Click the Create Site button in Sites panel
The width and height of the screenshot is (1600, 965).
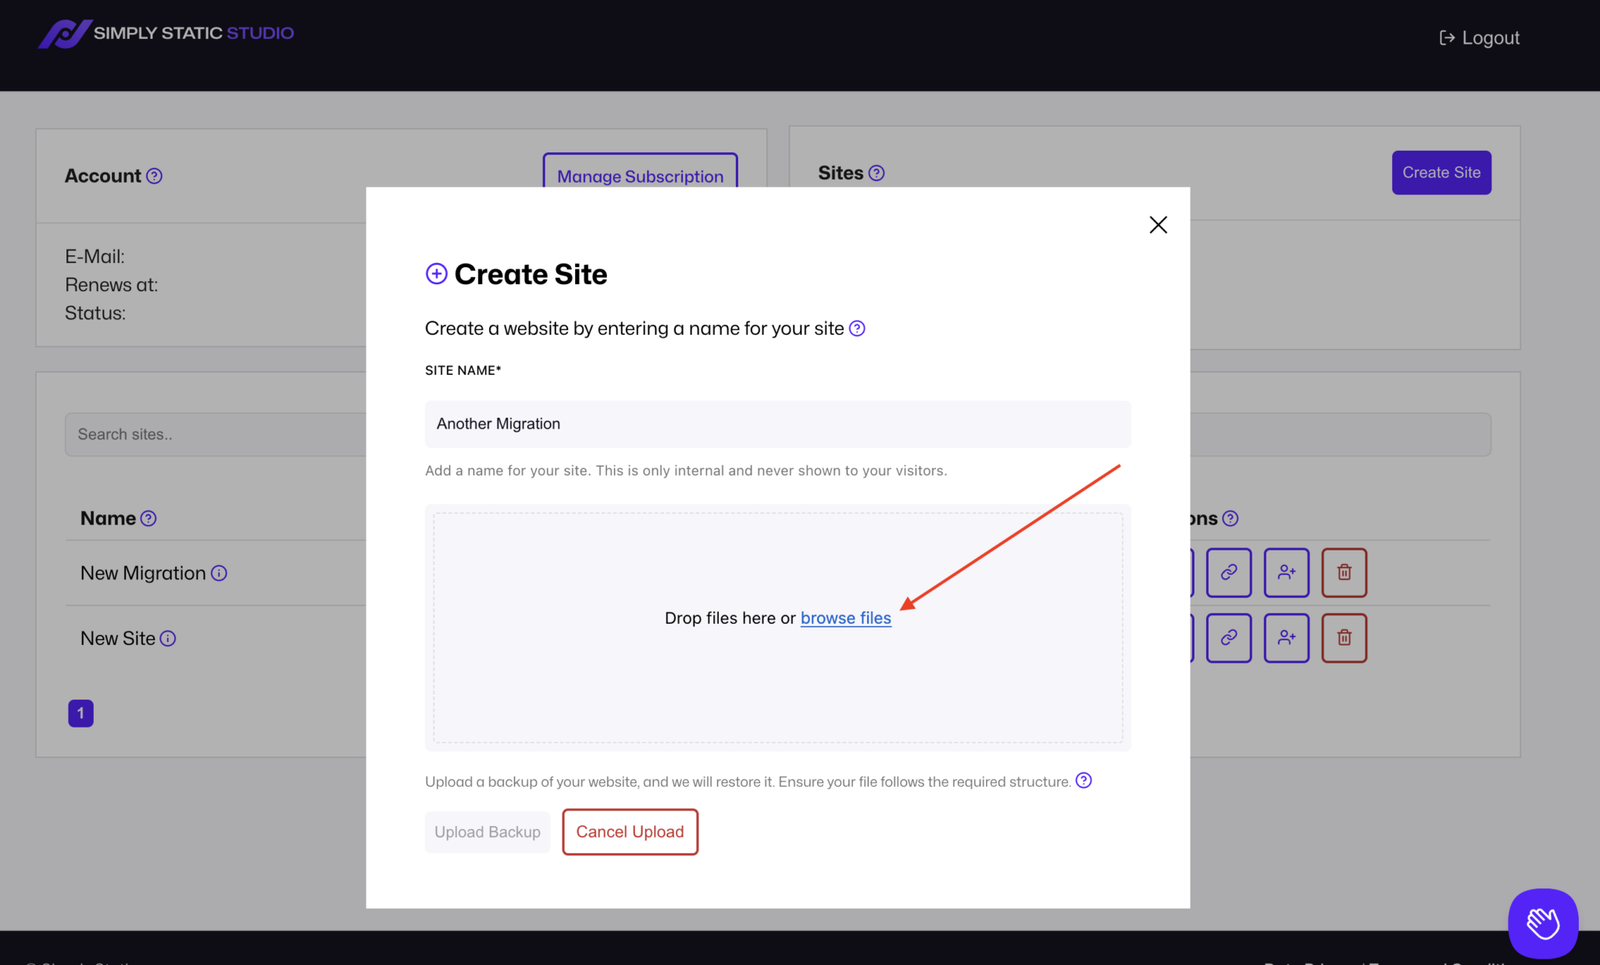tap(1440, 173)
